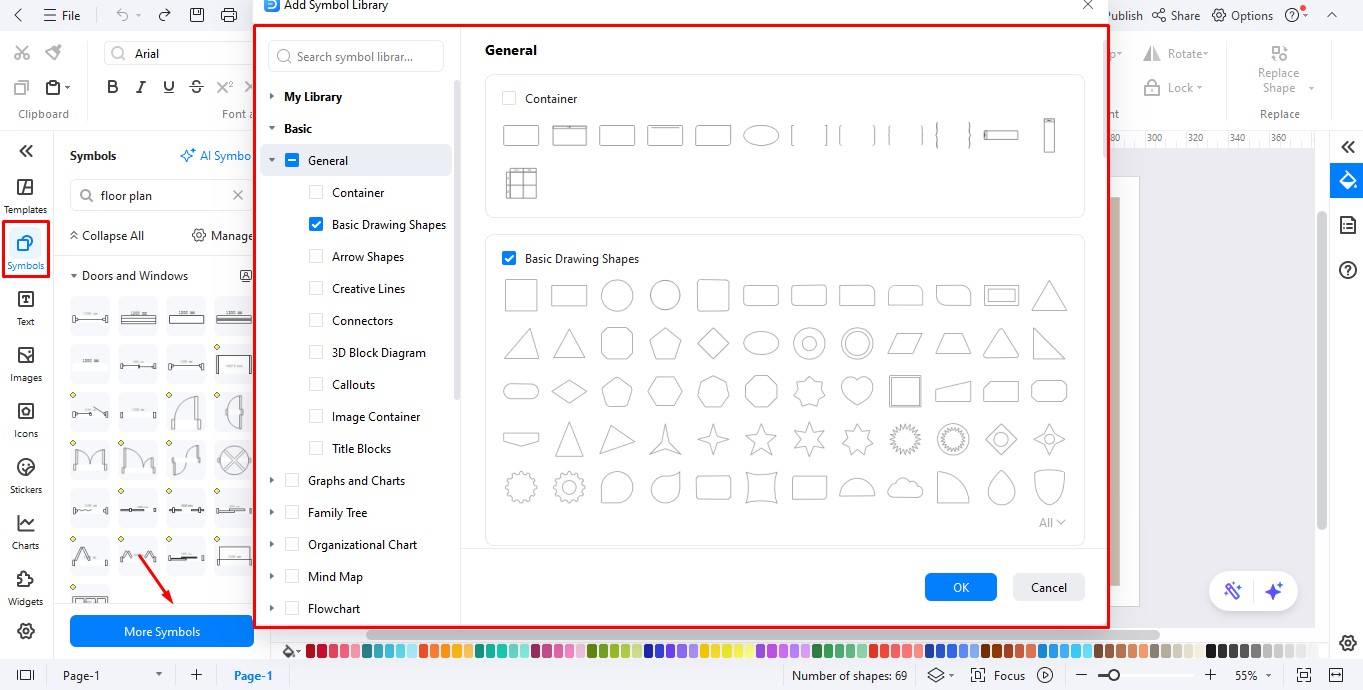Confirm with the OK button
The width and height of the screenshot is (1363, 690).
tap(960, 587)
